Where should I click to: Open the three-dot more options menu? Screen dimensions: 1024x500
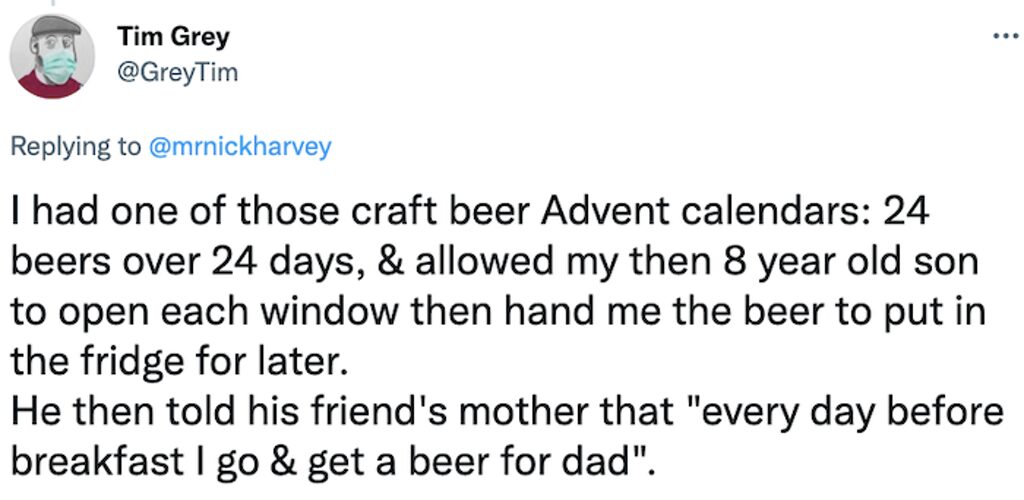1007,37
